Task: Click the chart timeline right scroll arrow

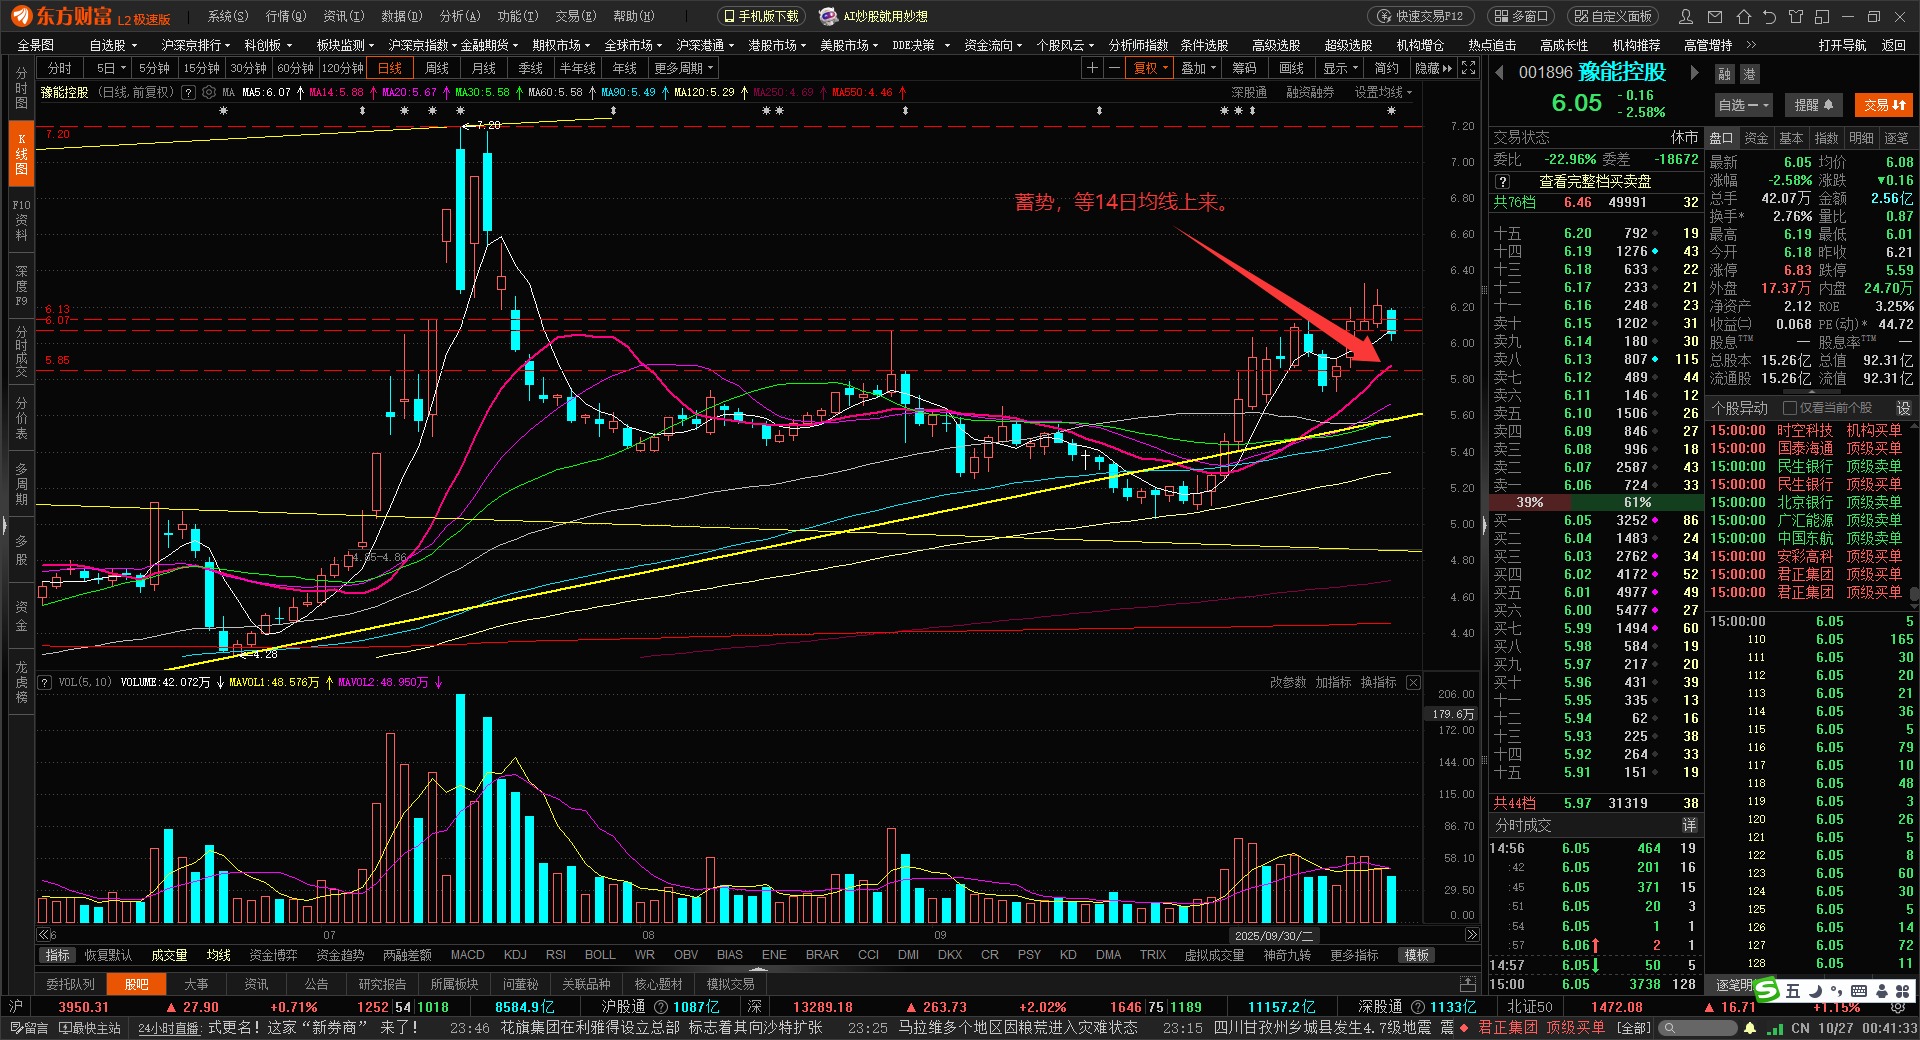Action: point(1471,935)
